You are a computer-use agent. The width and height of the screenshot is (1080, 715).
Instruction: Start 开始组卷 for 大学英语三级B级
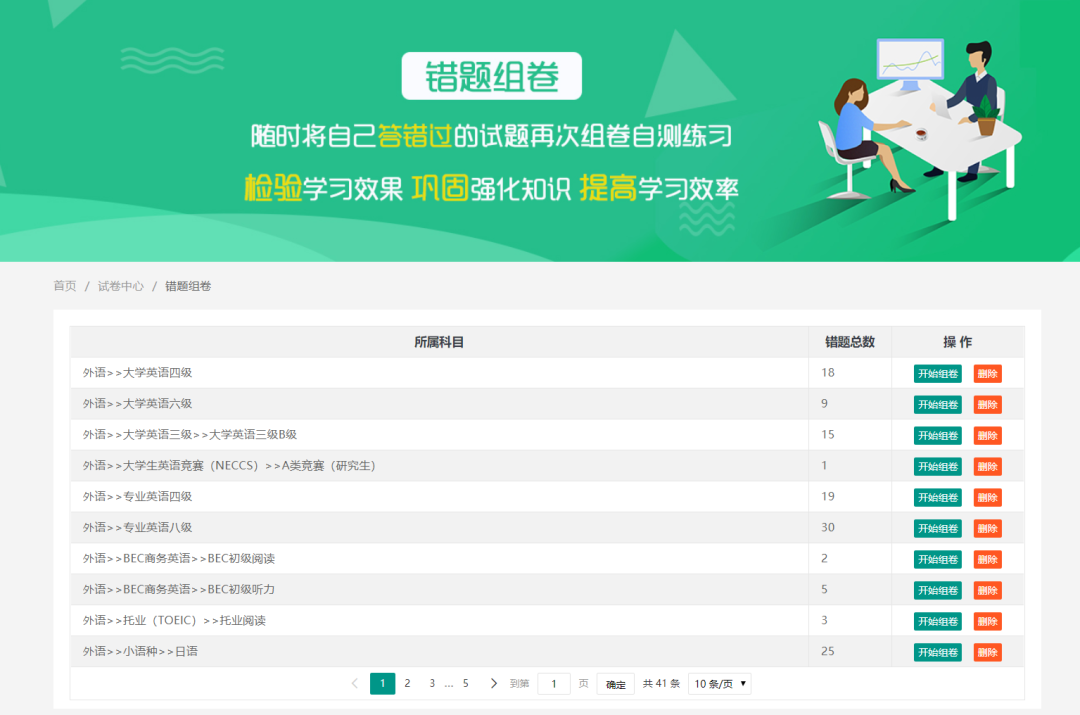point(937,436)
